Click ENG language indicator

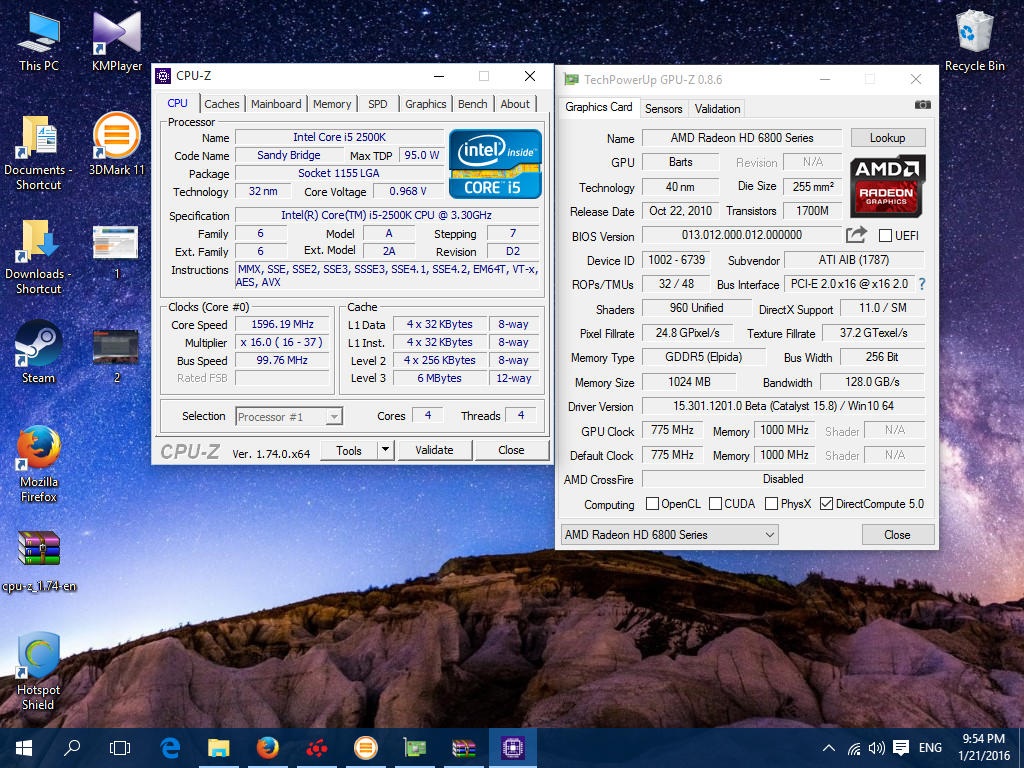(x=931, y=748)
